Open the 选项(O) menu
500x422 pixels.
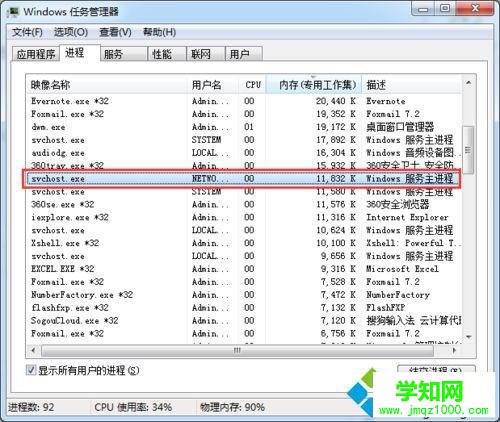(71, 32)
